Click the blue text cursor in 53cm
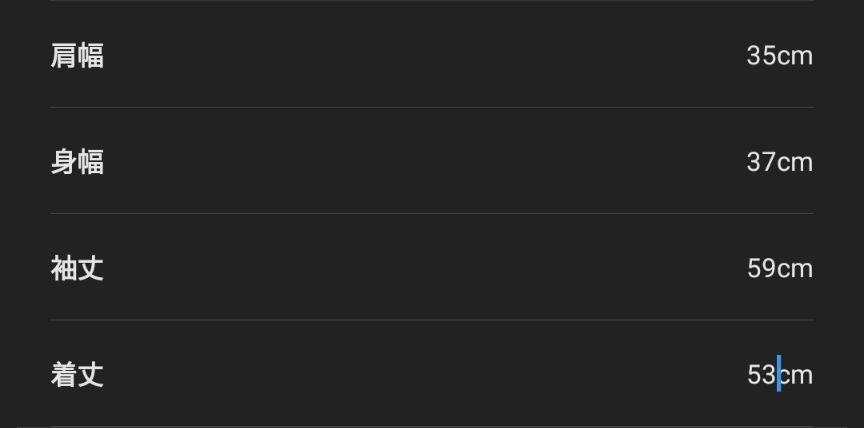 (779, 373)
